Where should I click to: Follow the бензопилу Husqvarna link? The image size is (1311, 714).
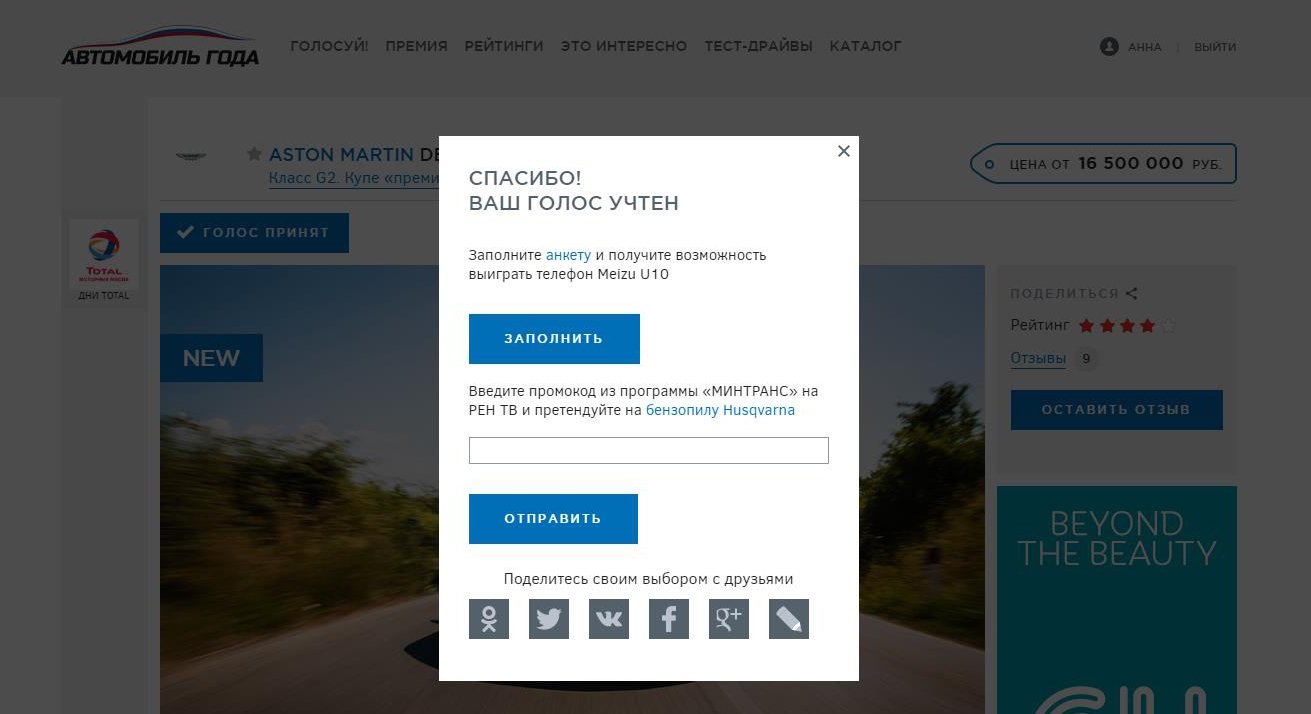720,410
